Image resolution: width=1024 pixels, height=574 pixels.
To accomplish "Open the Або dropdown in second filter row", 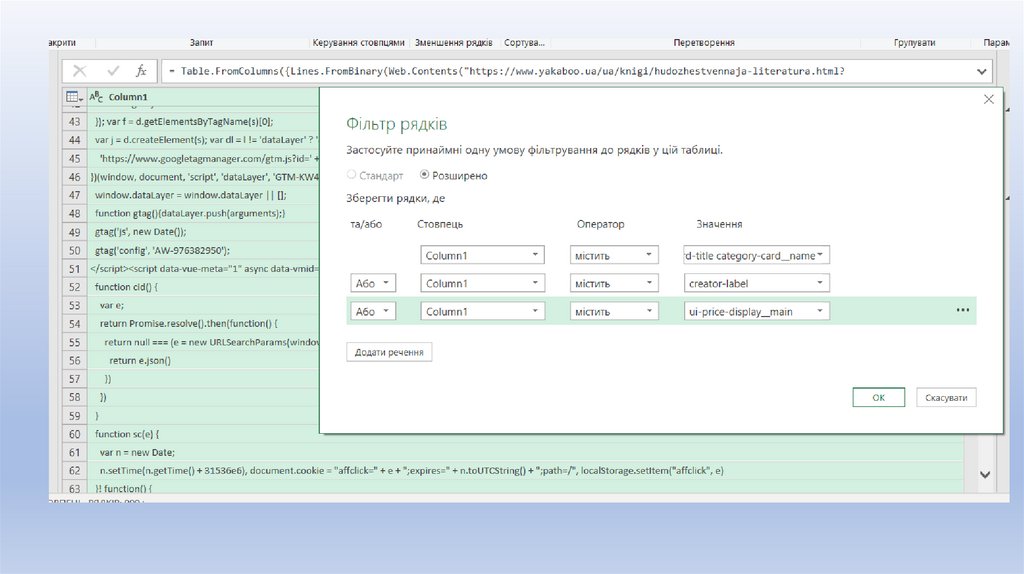I will [373, 283].
